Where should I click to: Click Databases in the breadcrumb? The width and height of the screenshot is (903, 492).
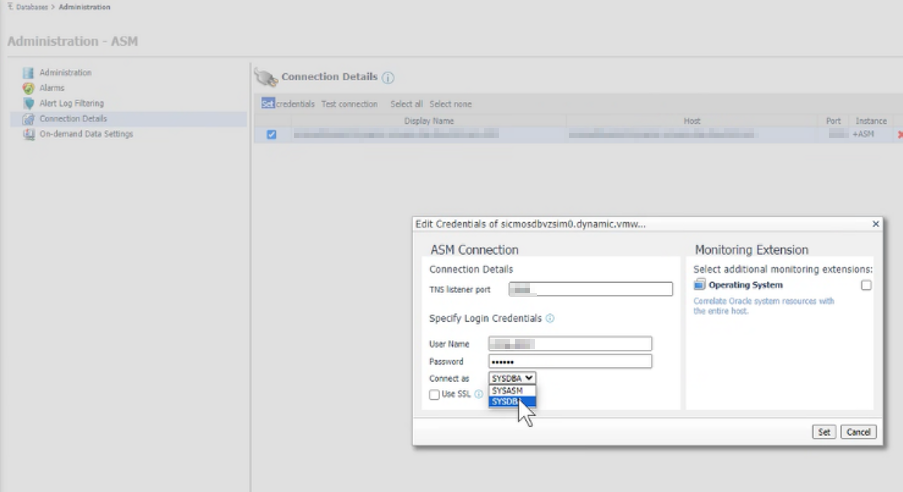32,7
